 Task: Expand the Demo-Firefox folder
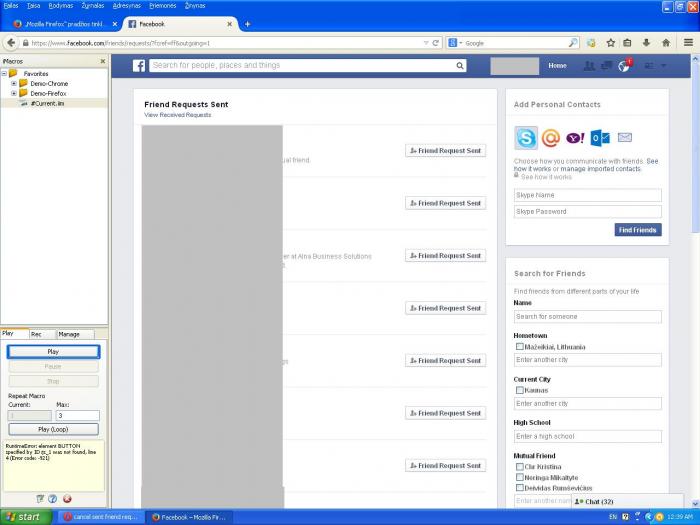[14, 93]
